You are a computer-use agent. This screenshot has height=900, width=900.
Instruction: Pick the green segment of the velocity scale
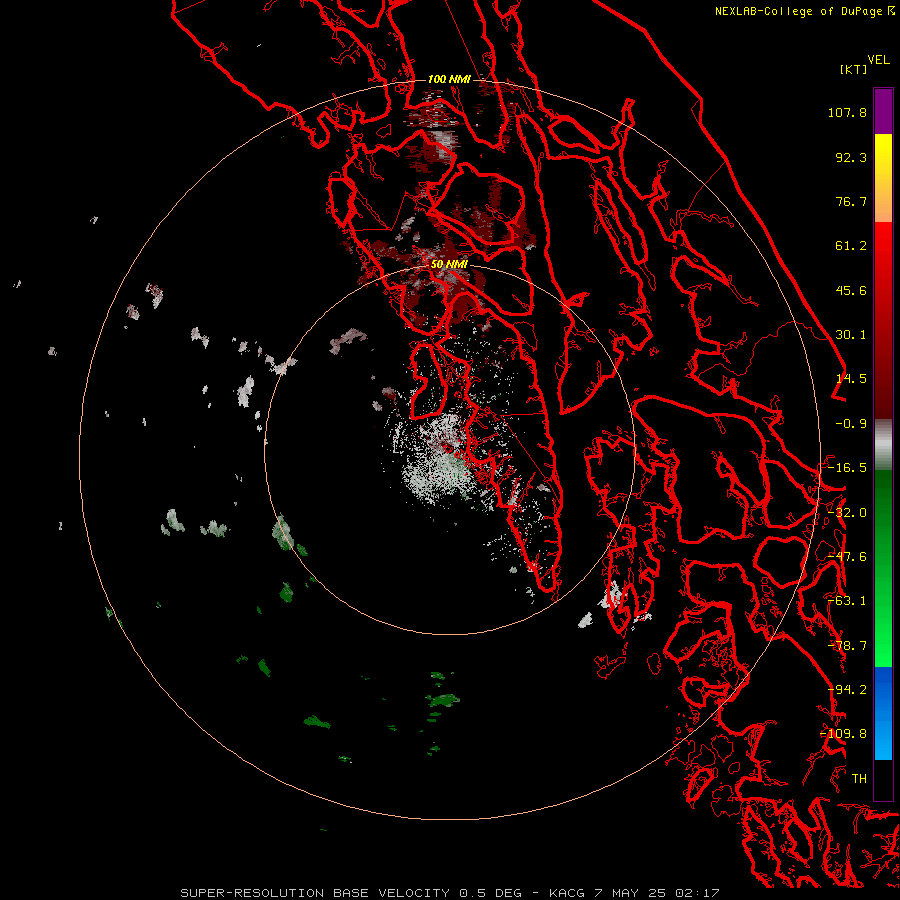tap(883, 568)
